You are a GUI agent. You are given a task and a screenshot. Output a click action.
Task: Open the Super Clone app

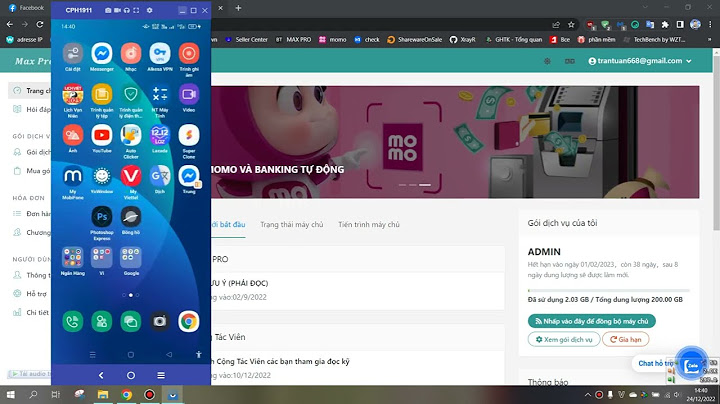tap(189, 135)
